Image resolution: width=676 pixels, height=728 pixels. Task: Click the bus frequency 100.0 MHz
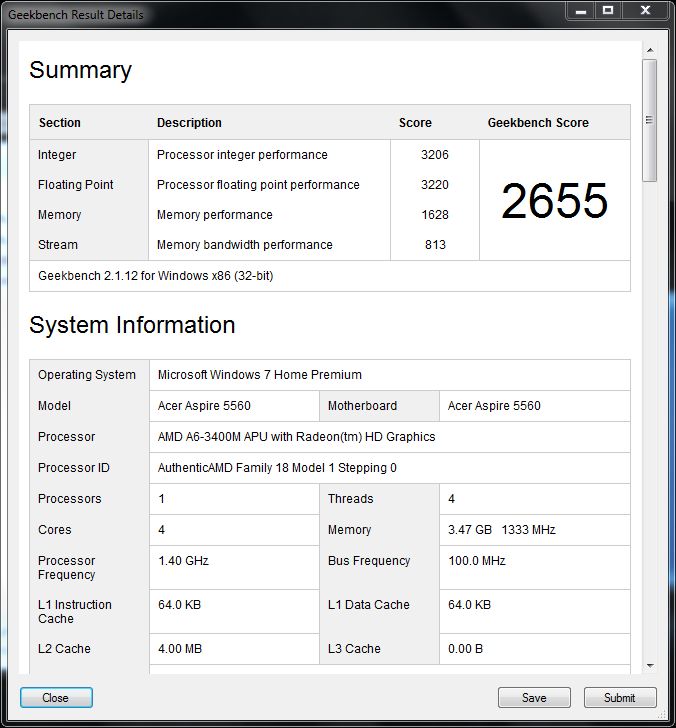point(477,561)
